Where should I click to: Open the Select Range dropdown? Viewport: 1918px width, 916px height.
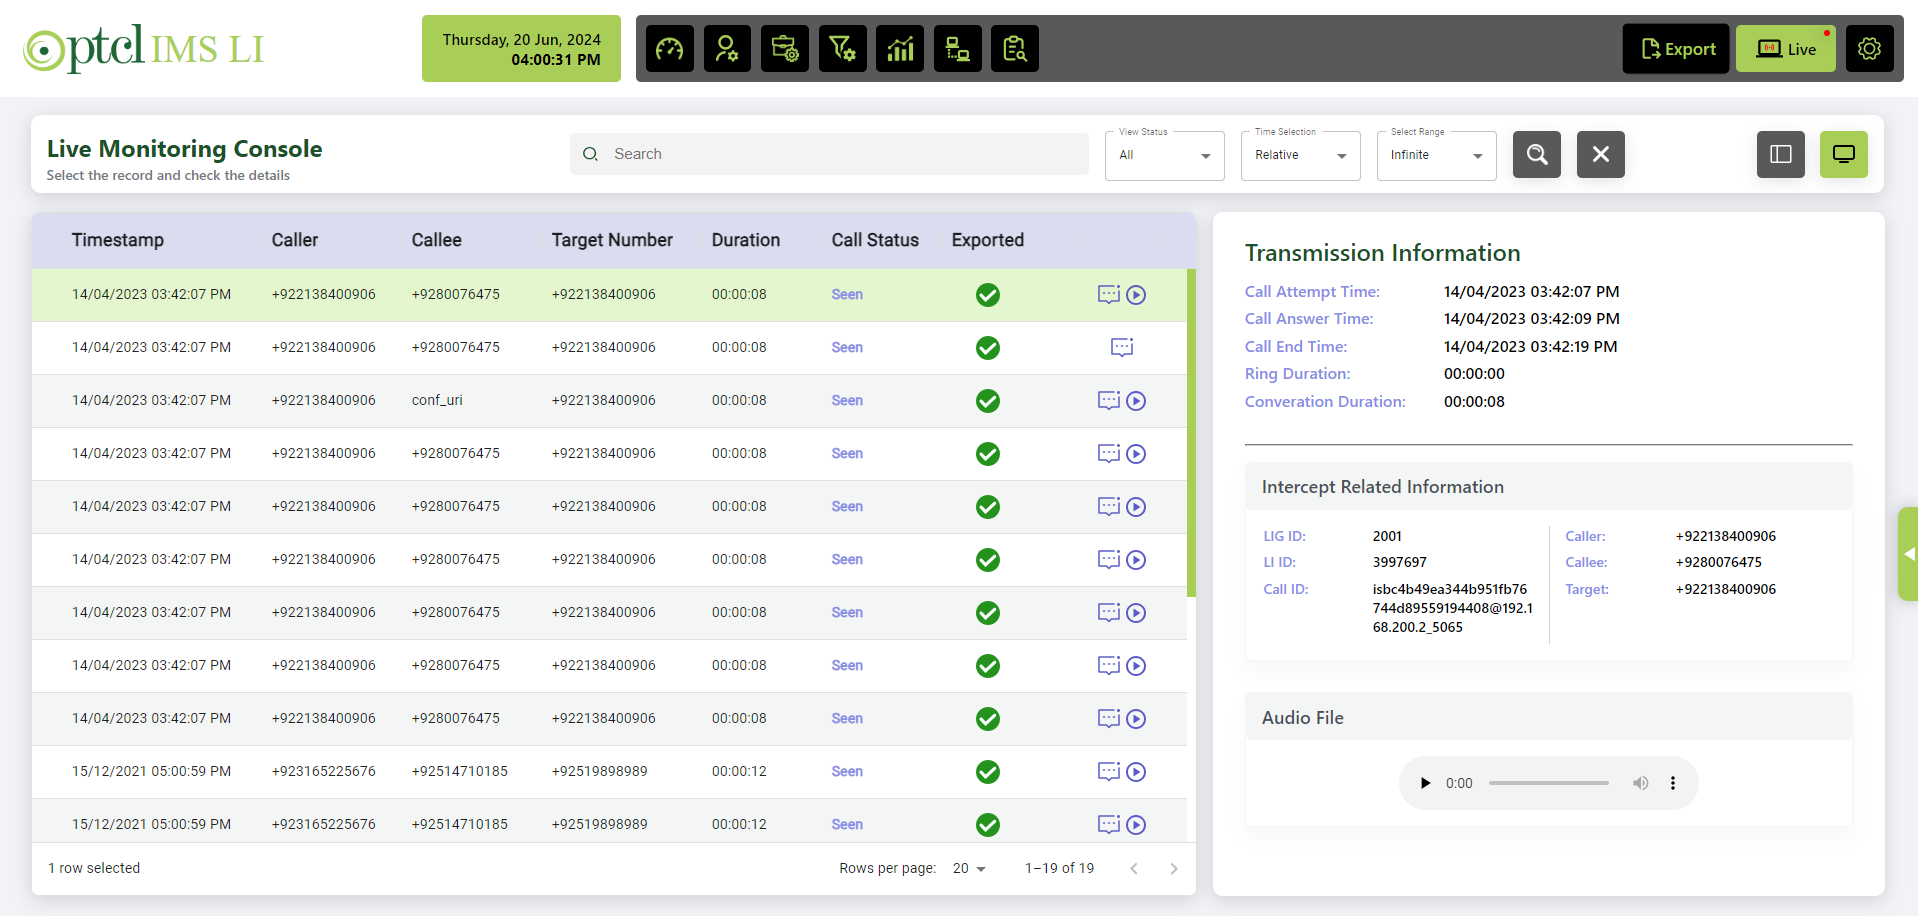(x=1436, y=156)
